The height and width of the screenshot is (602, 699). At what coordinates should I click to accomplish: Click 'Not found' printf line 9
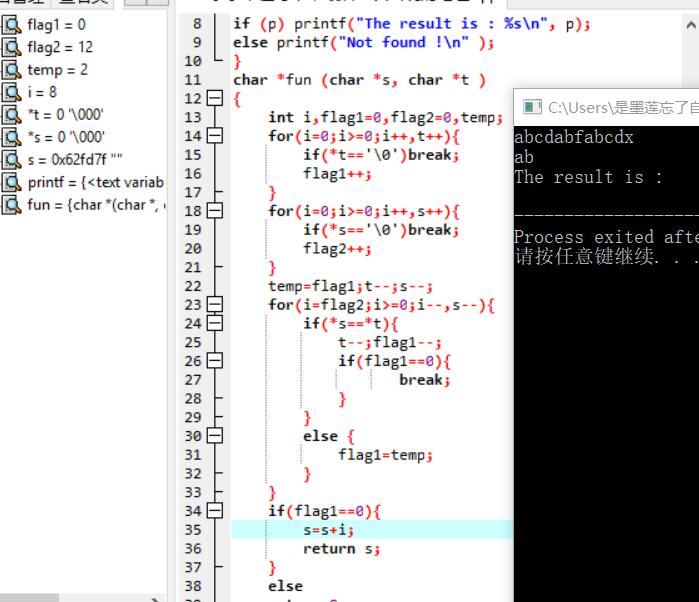click(x=363, y=42)
